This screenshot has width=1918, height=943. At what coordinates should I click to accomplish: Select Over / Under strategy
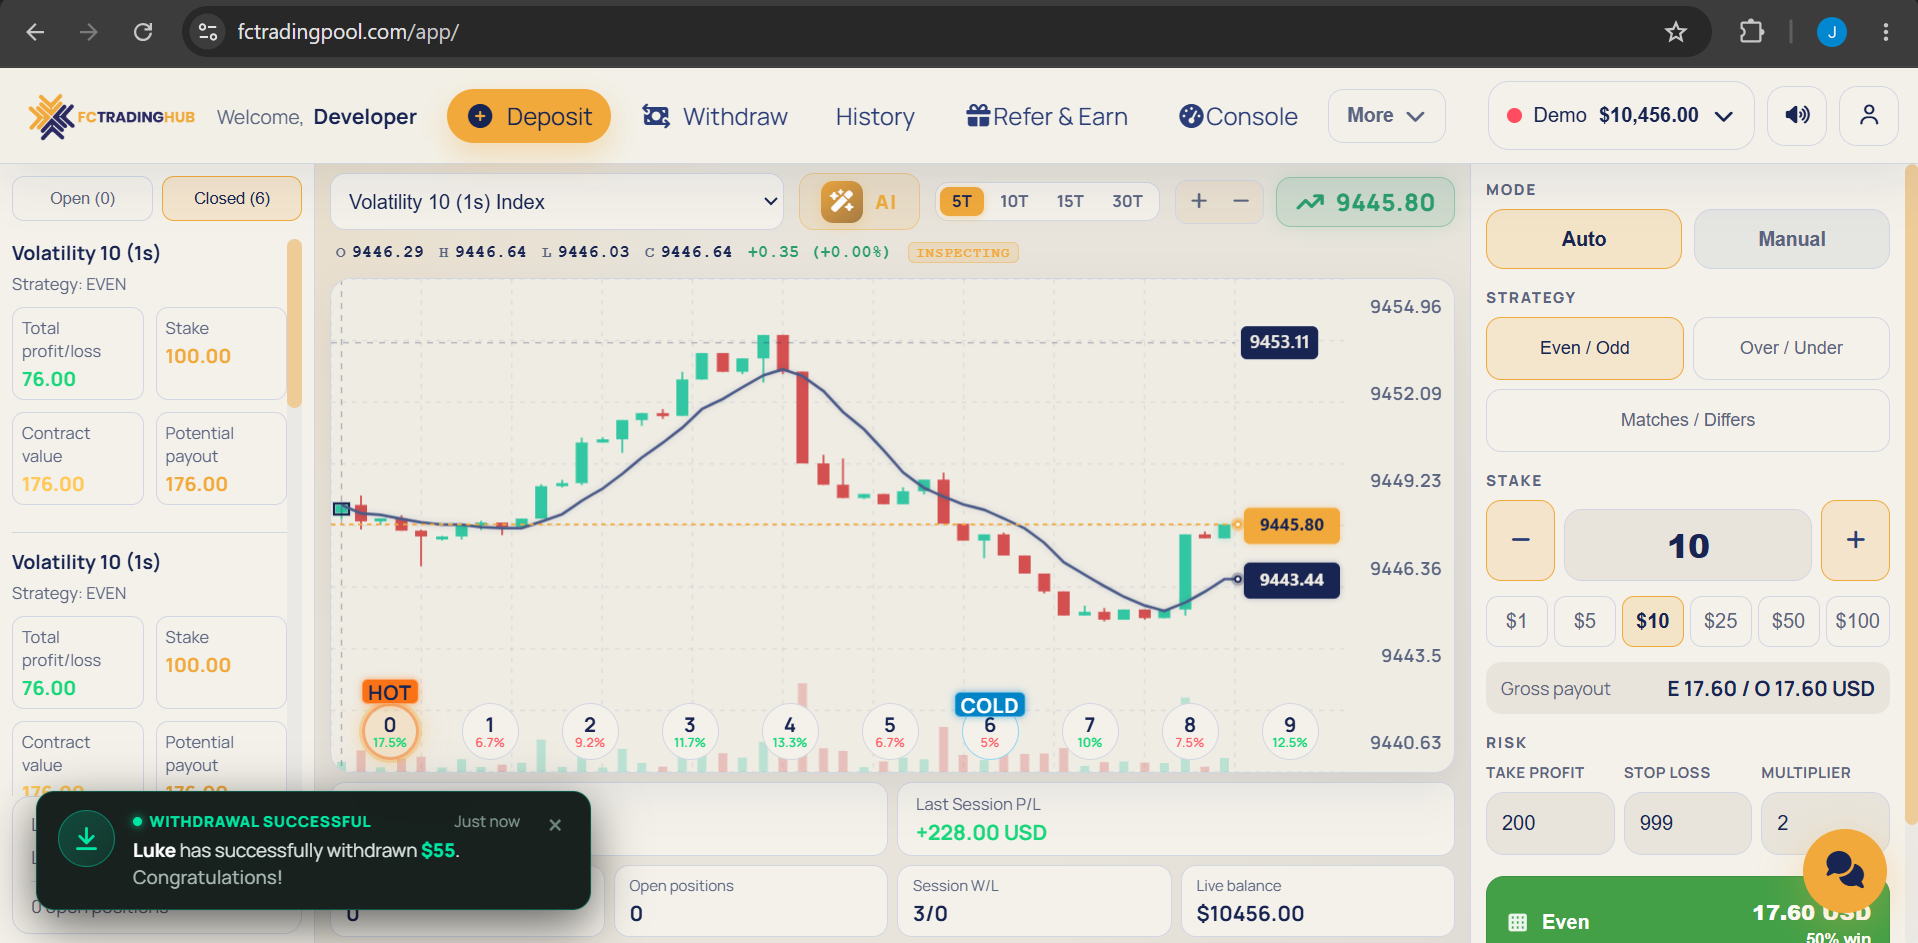1791,348
